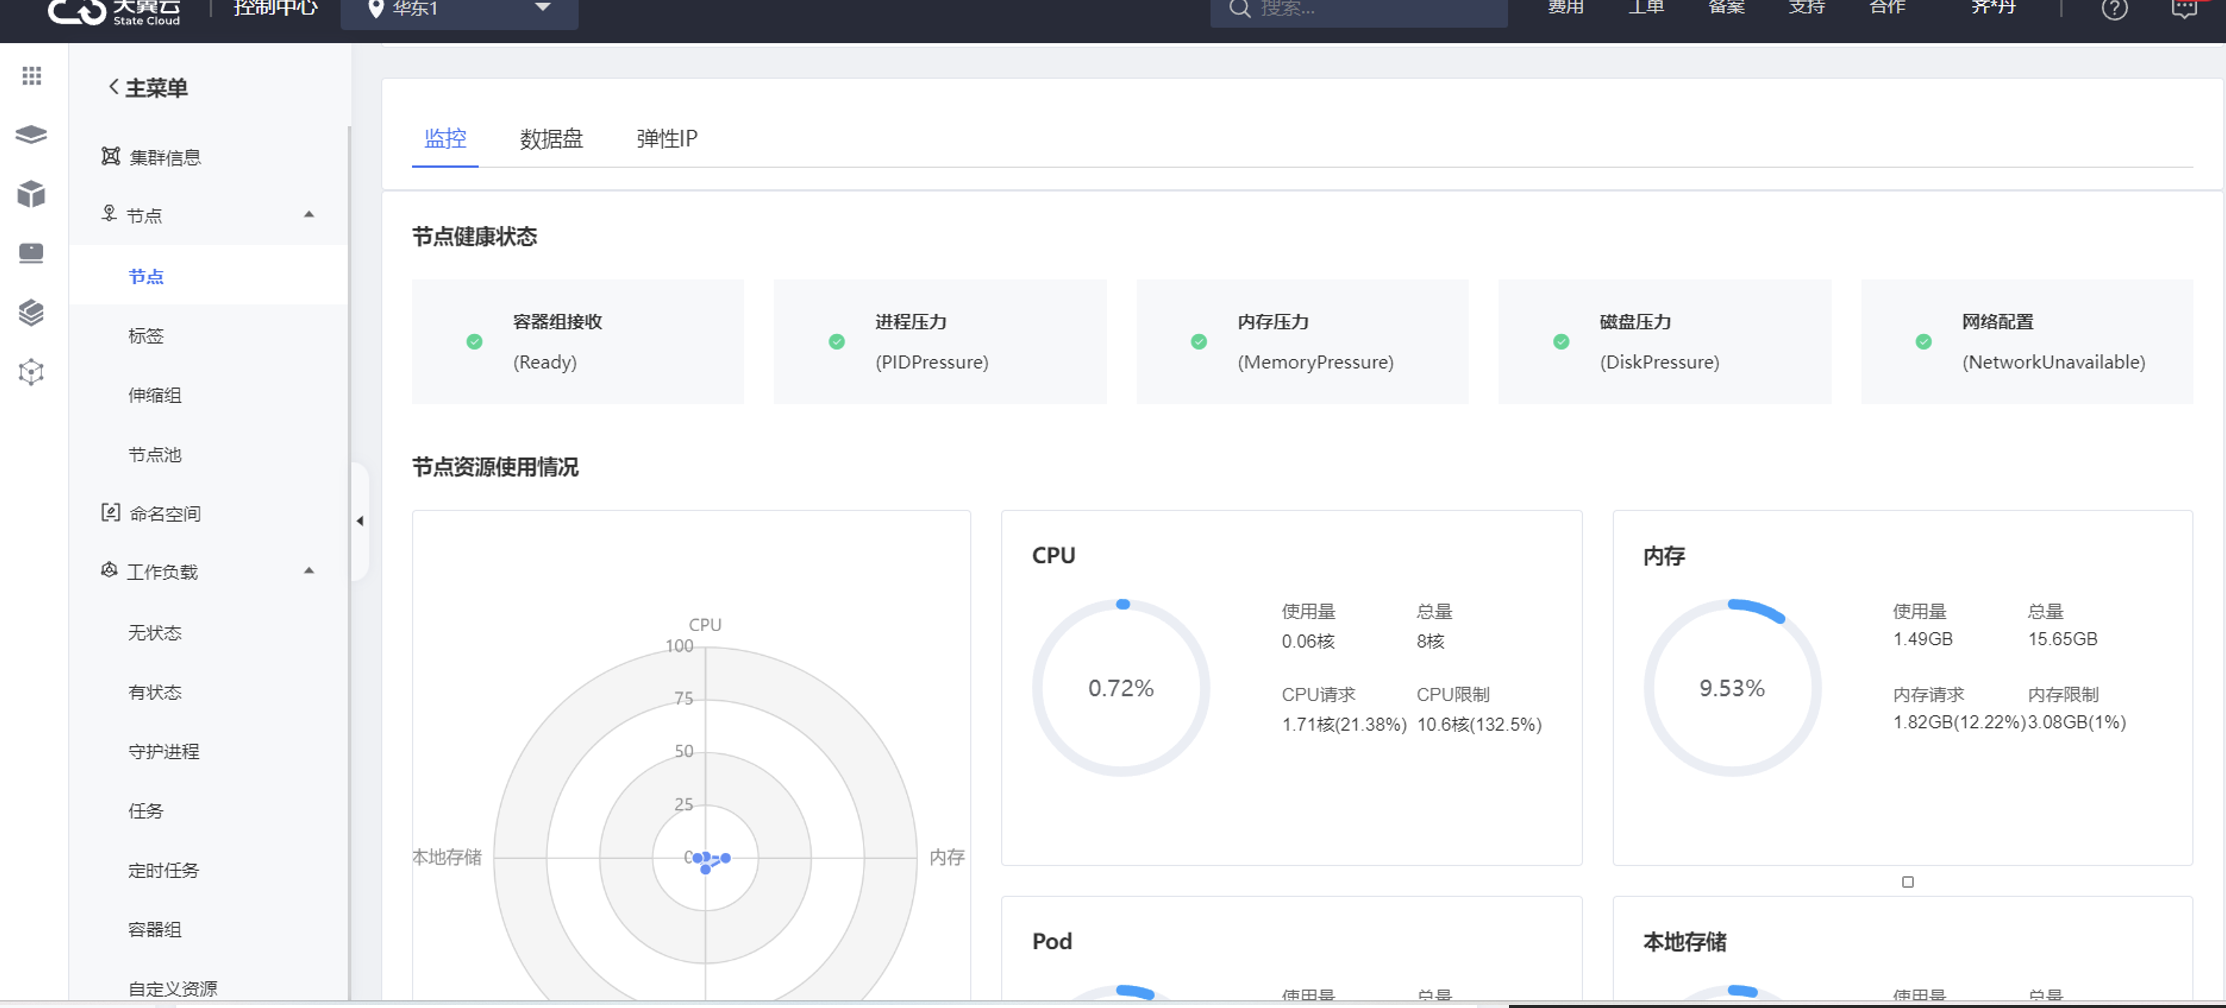Click the 内存 9.53% circular gauge
The image size is (2226, 1008).
(1732, 688)
